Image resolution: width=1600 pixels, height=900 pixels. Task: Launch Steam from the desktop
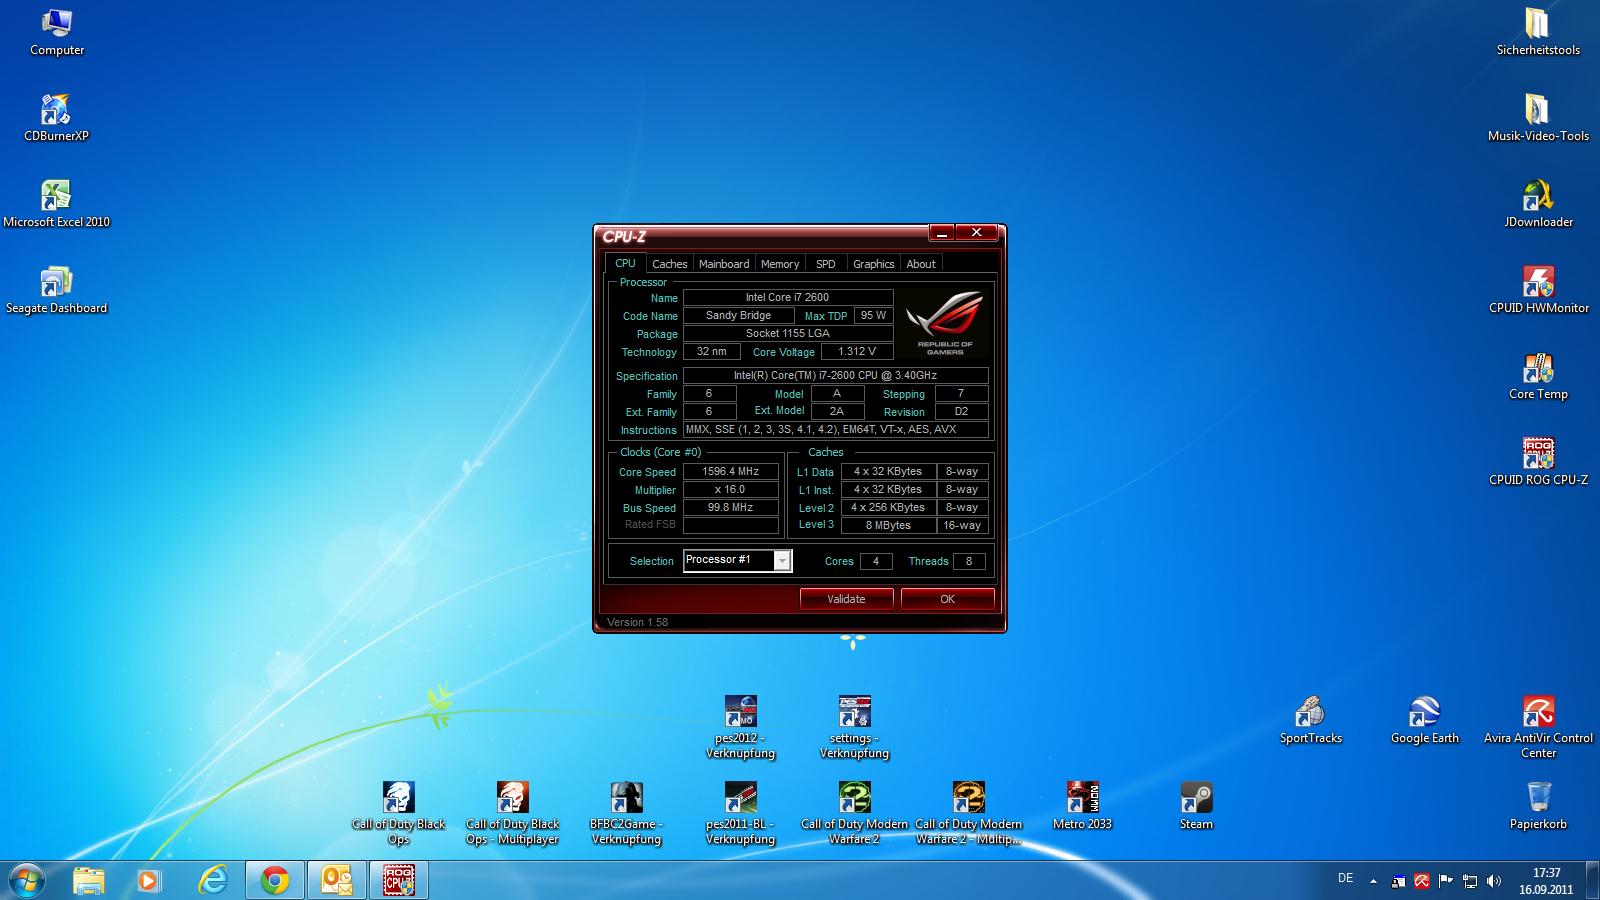[x=1196, y=806]
